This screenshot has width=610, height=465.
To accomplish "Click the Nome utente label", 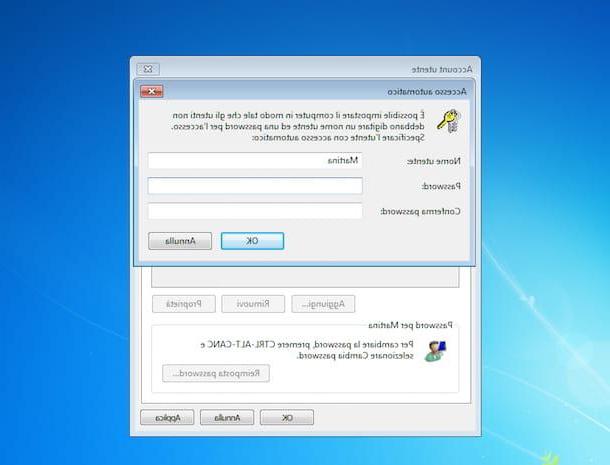I will pos(434,161).
